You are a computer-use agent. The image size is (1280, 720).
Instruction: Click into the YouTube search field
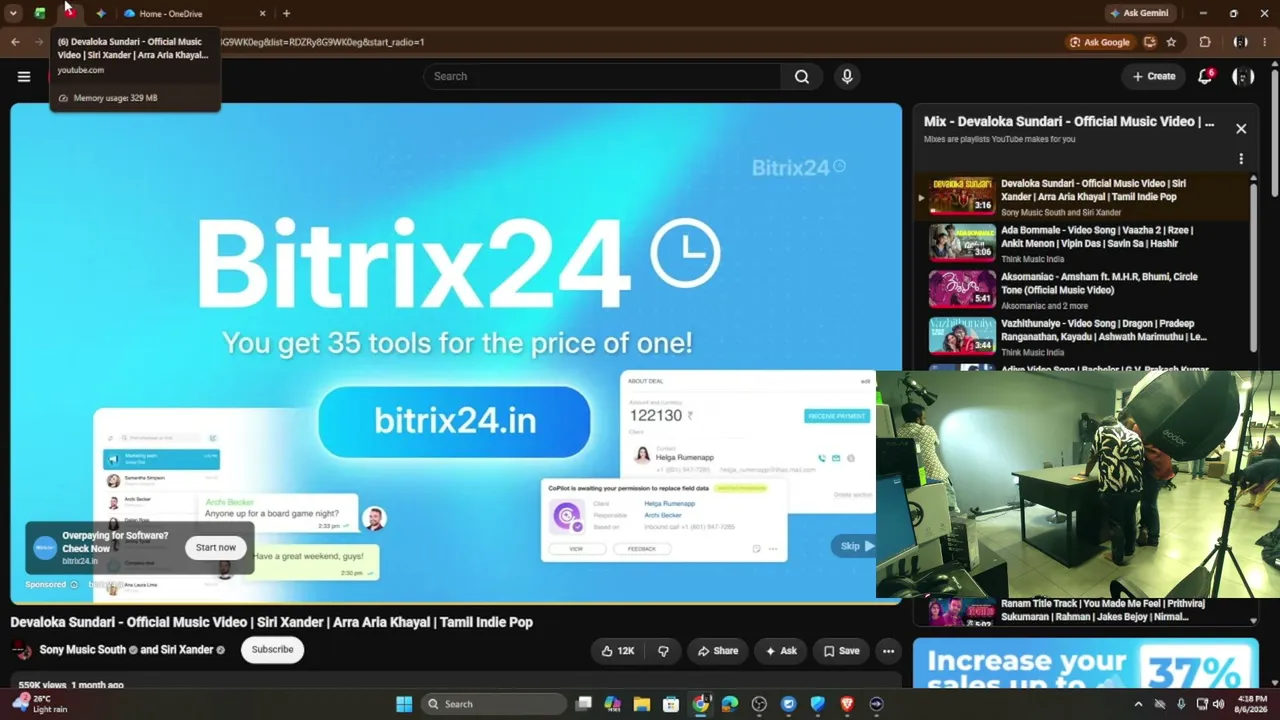pyautogui.click(x=602, y=76)
